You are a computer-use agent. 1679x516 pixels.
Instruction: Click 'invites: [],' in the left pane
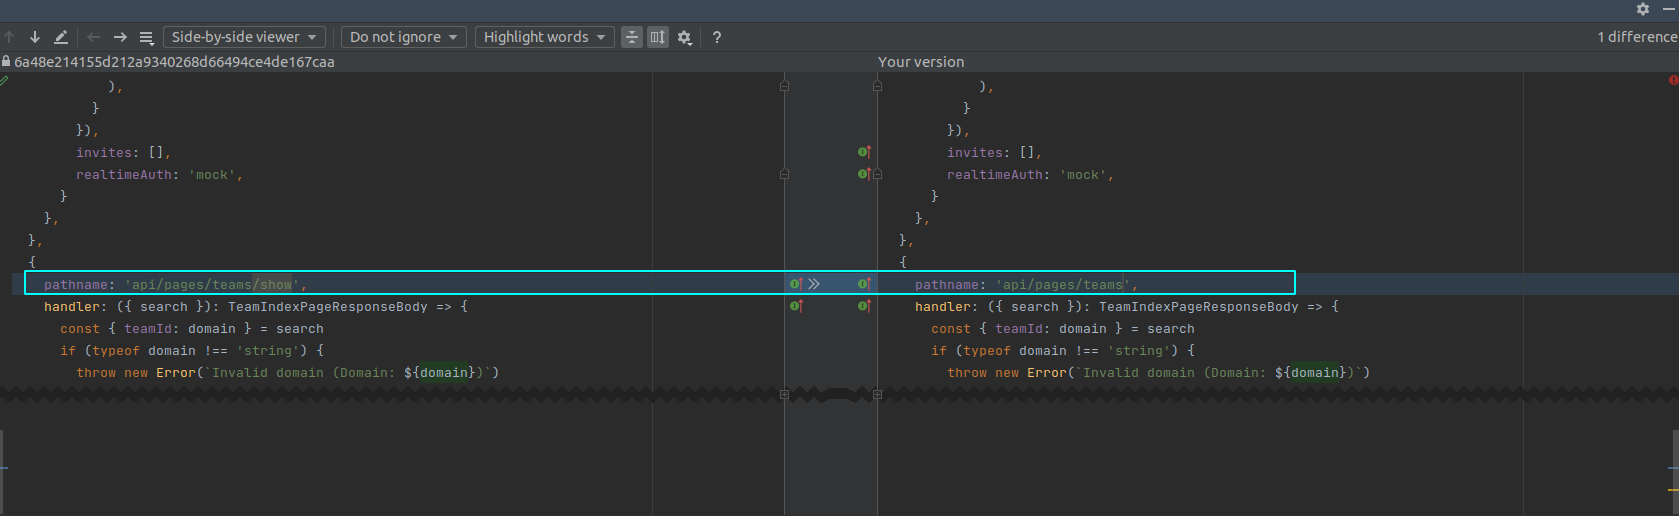124,152
